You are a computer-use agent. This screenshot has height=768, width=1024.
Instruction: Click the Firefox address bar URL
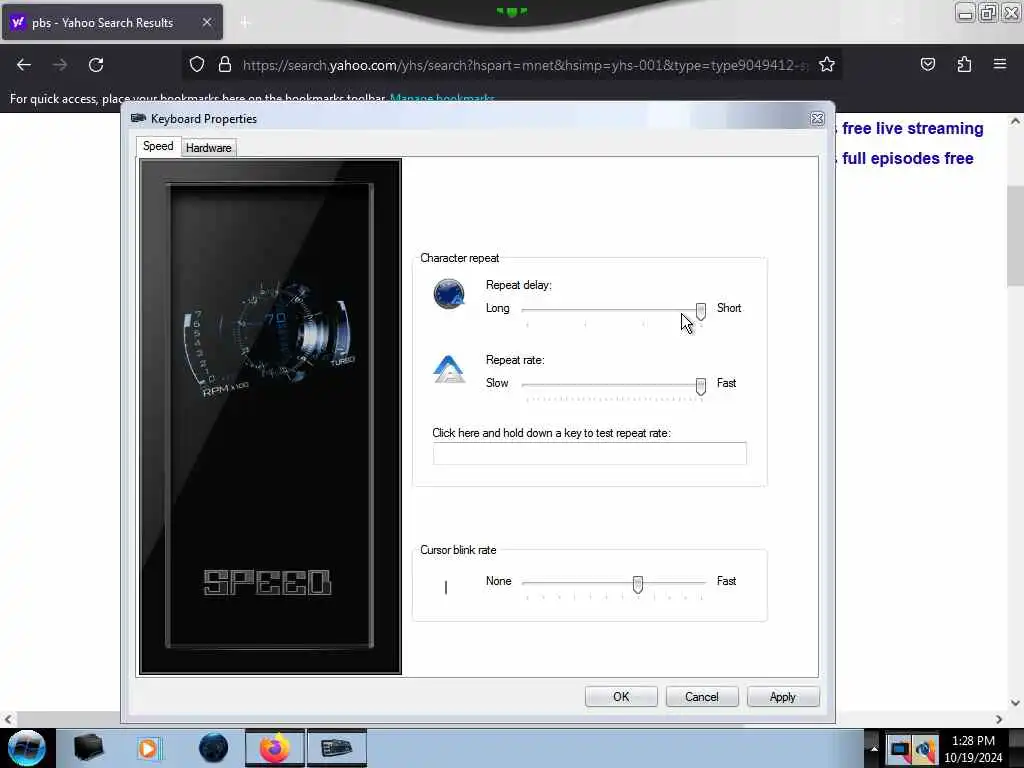(524, 65)
